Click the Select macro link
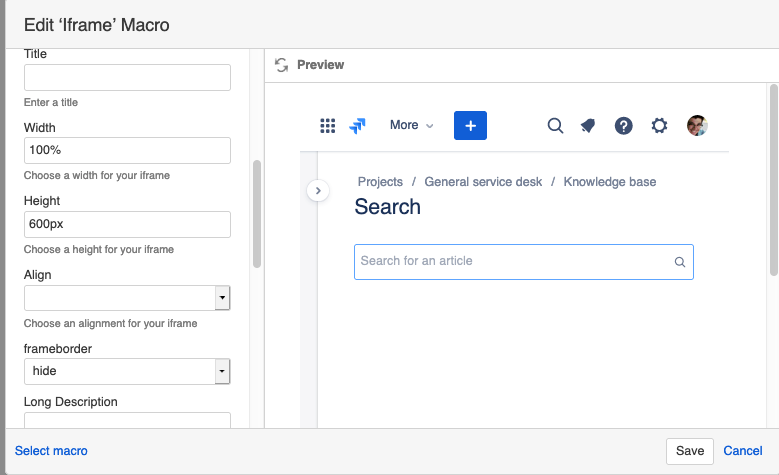 [x=51, y=451]
